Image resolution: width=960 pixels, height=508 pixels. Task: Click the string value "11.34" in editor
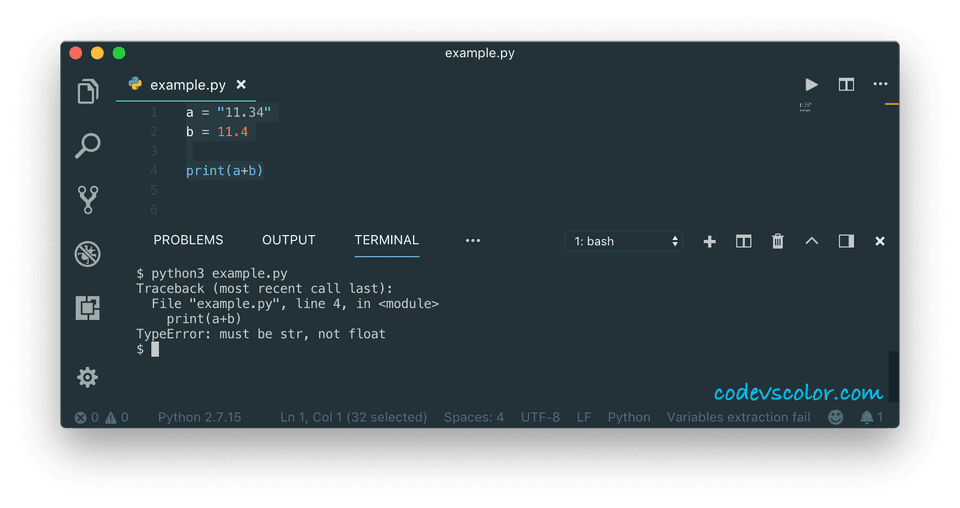(x=244, y=113)
